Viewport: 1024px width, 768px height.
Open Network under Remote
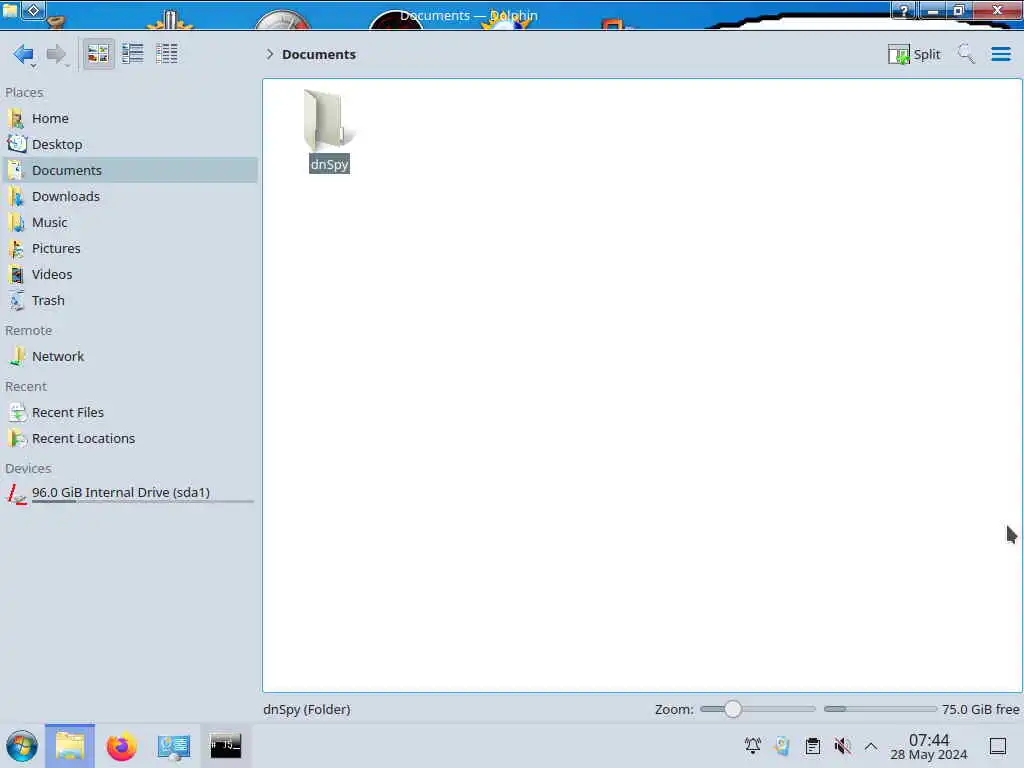pos(131,356)
